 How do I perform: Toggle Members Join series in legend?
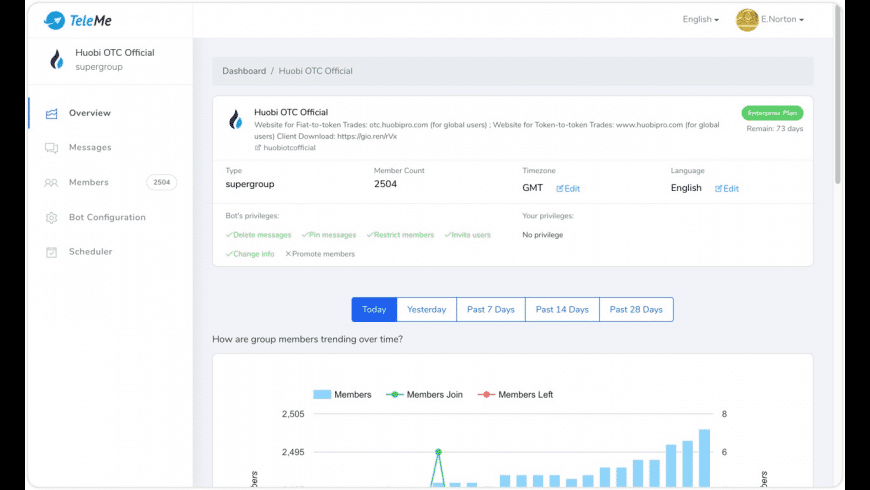(x=426, y=394)
